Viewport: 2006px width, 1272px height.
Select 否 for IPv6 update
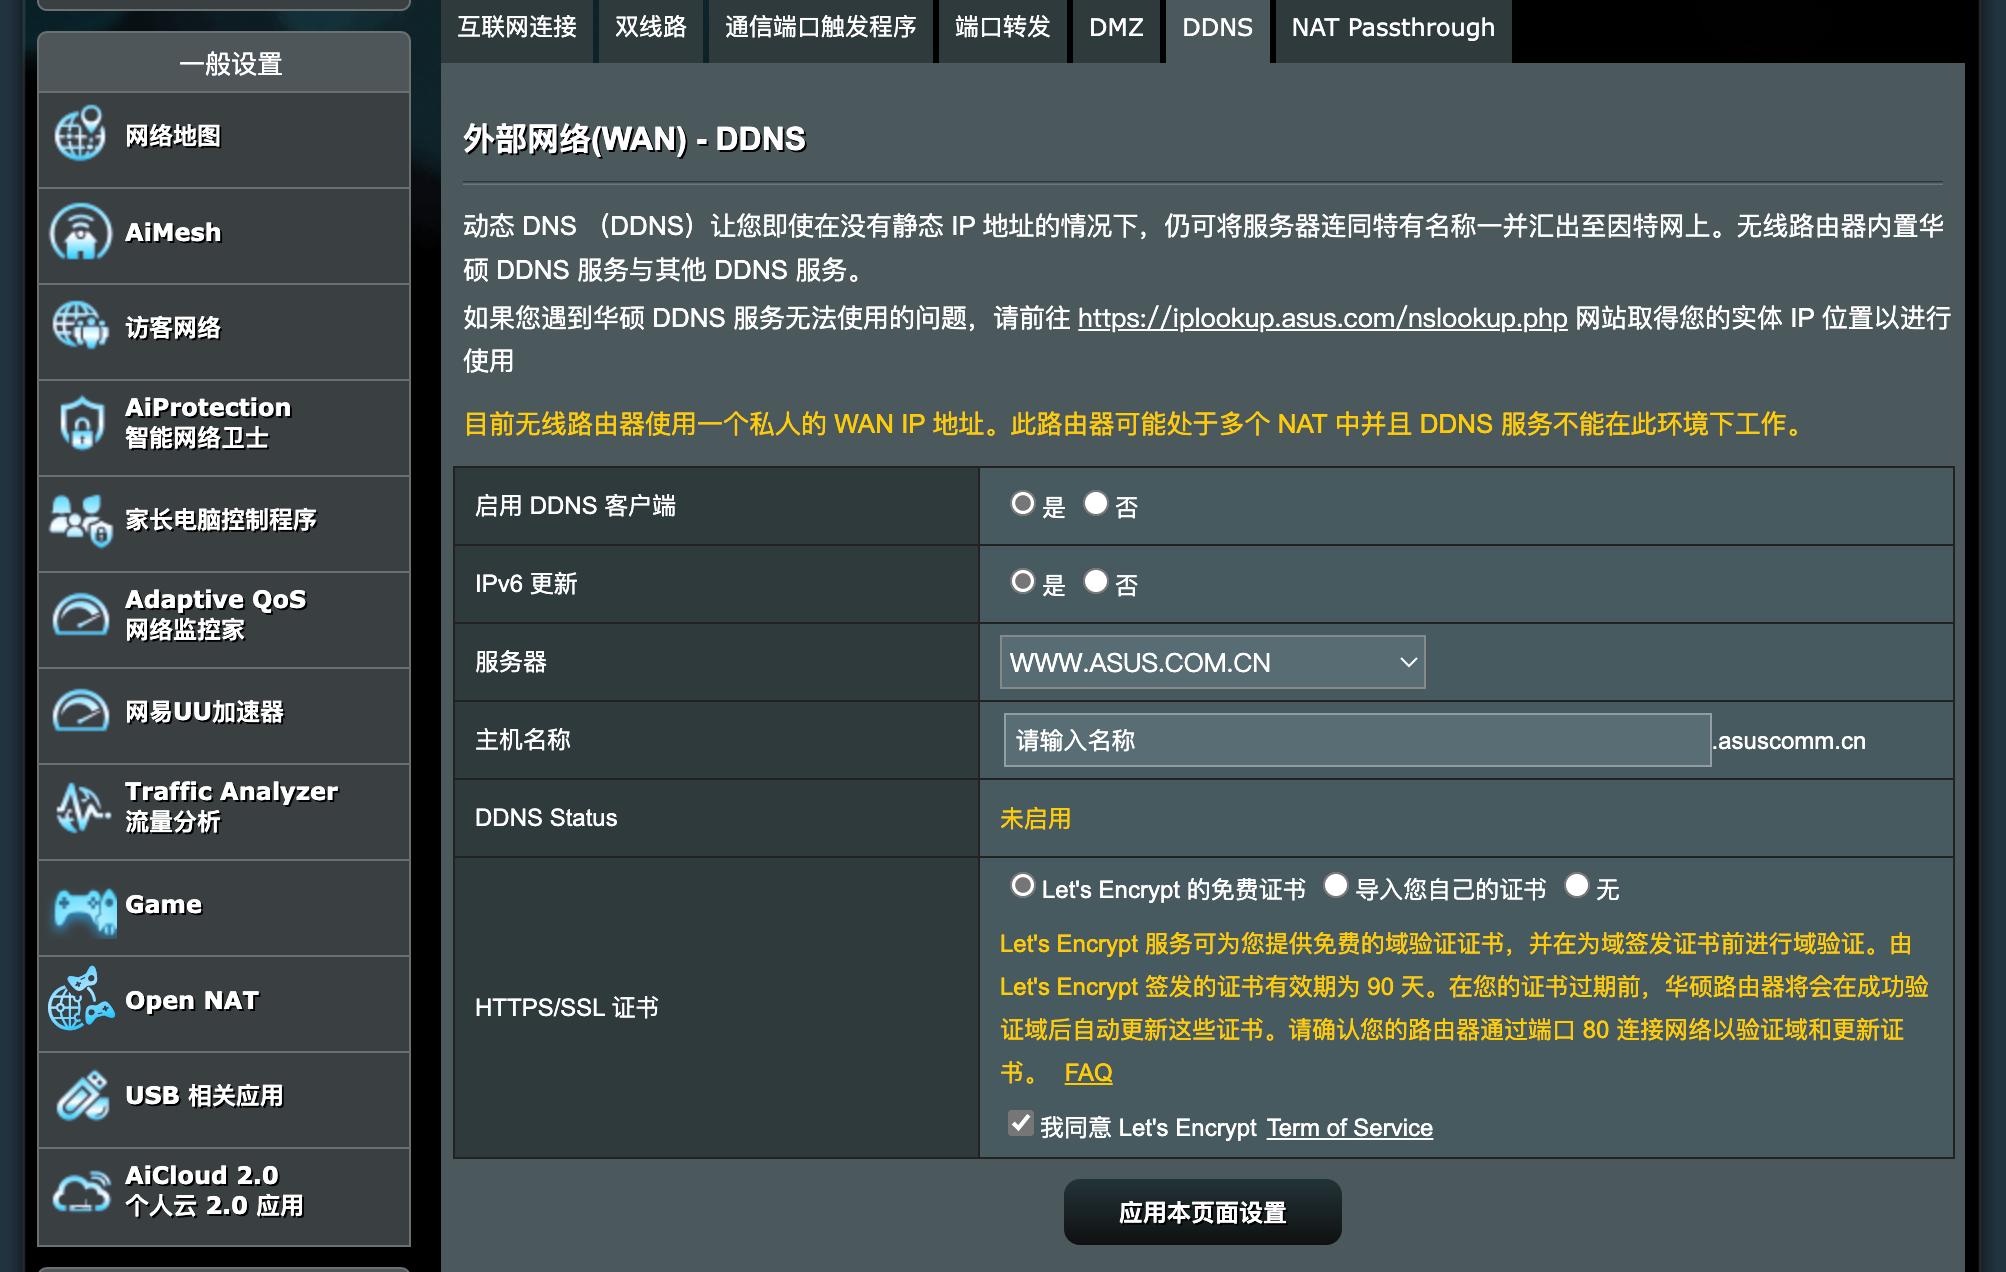(x=1096, y=582)
